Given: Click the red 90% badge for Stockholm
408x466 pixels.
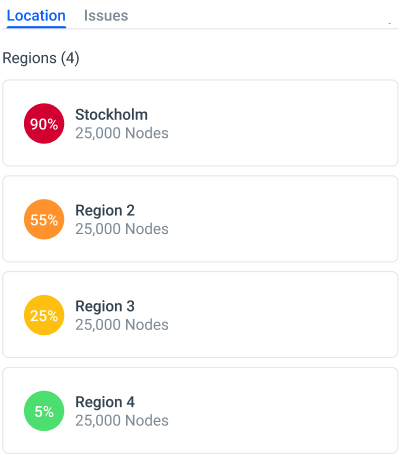Looking at the screenshot, I should pos(44,124).
